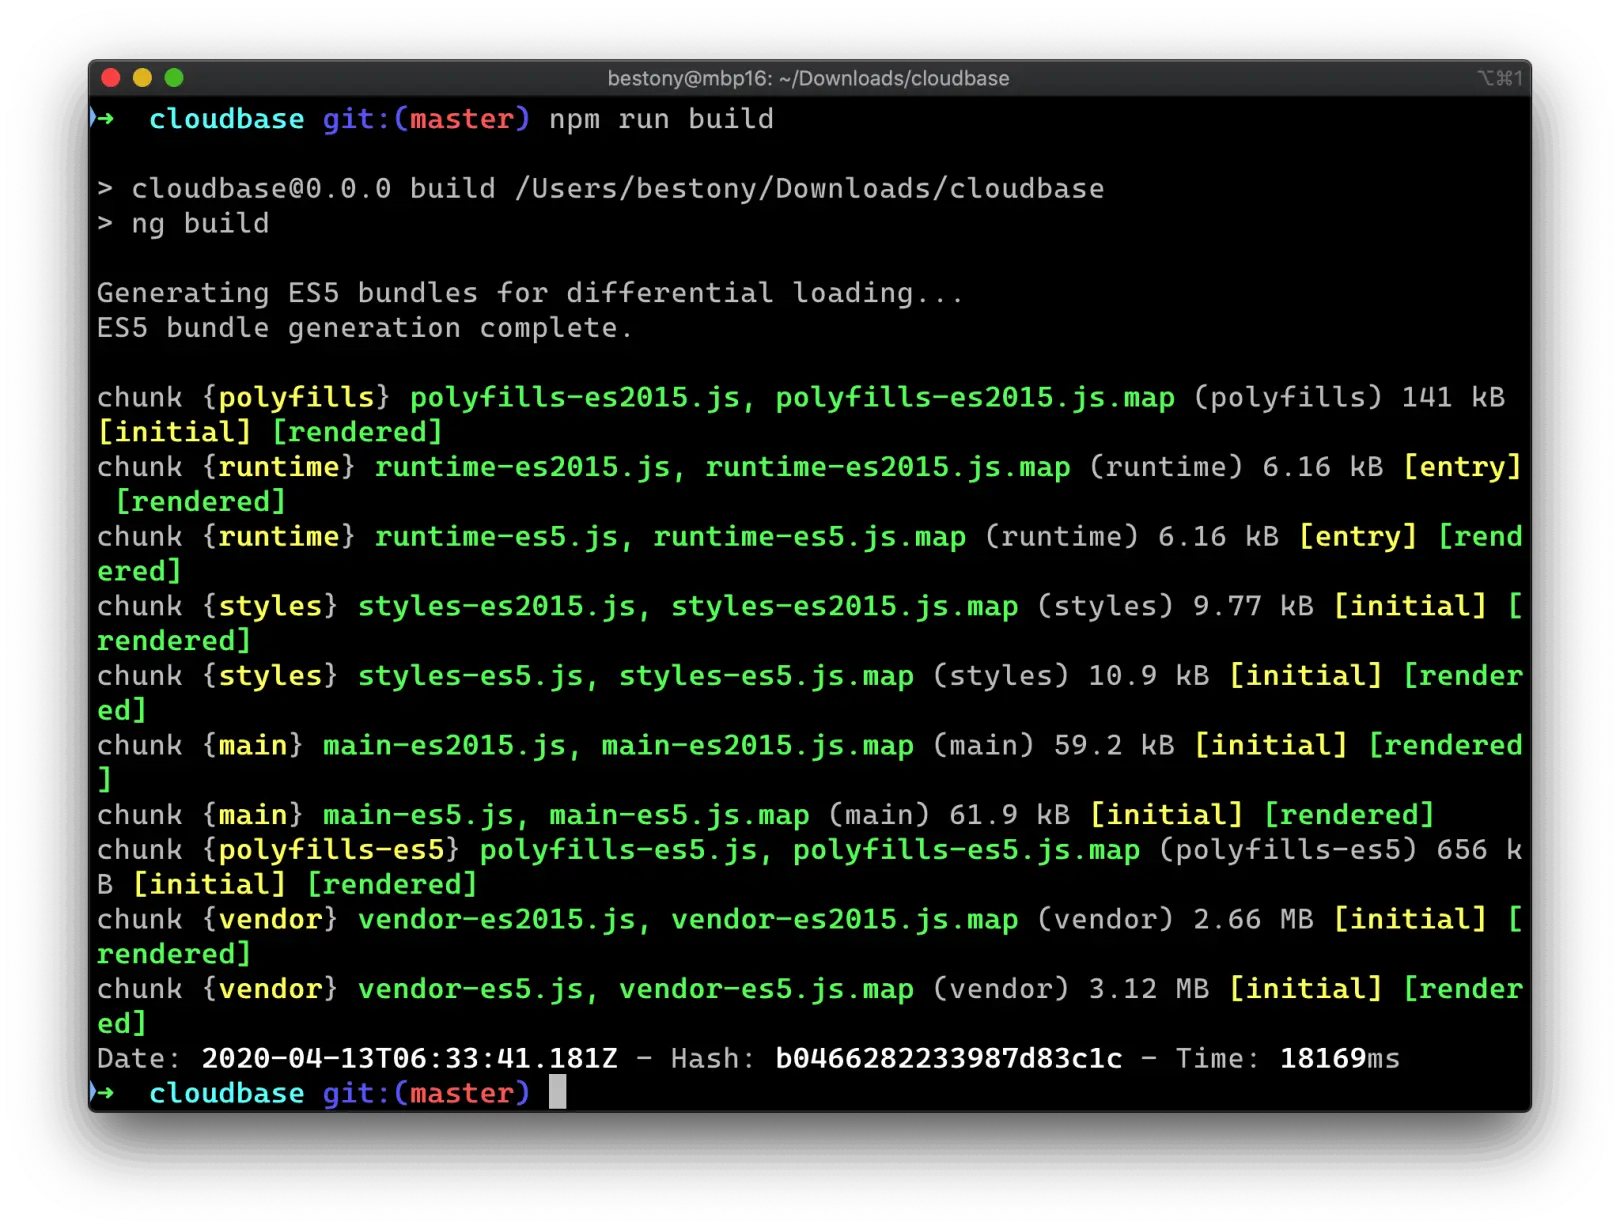Click the 'vendor-es2015.js.map' file name
This screenshot has width=1620, height=1229.
[844, 920]
